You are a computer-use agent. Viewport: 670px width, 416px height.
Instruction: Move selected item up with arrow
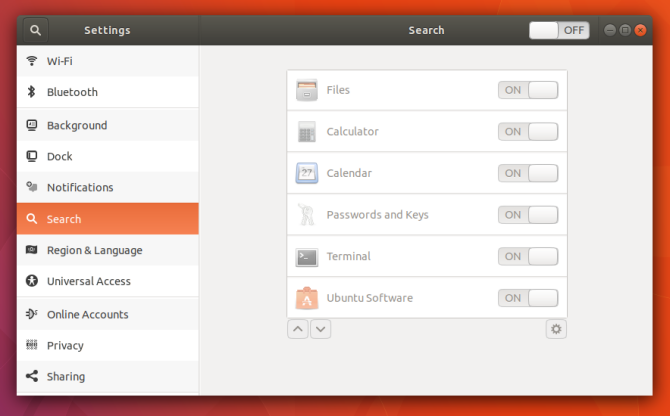coord(298,329)
